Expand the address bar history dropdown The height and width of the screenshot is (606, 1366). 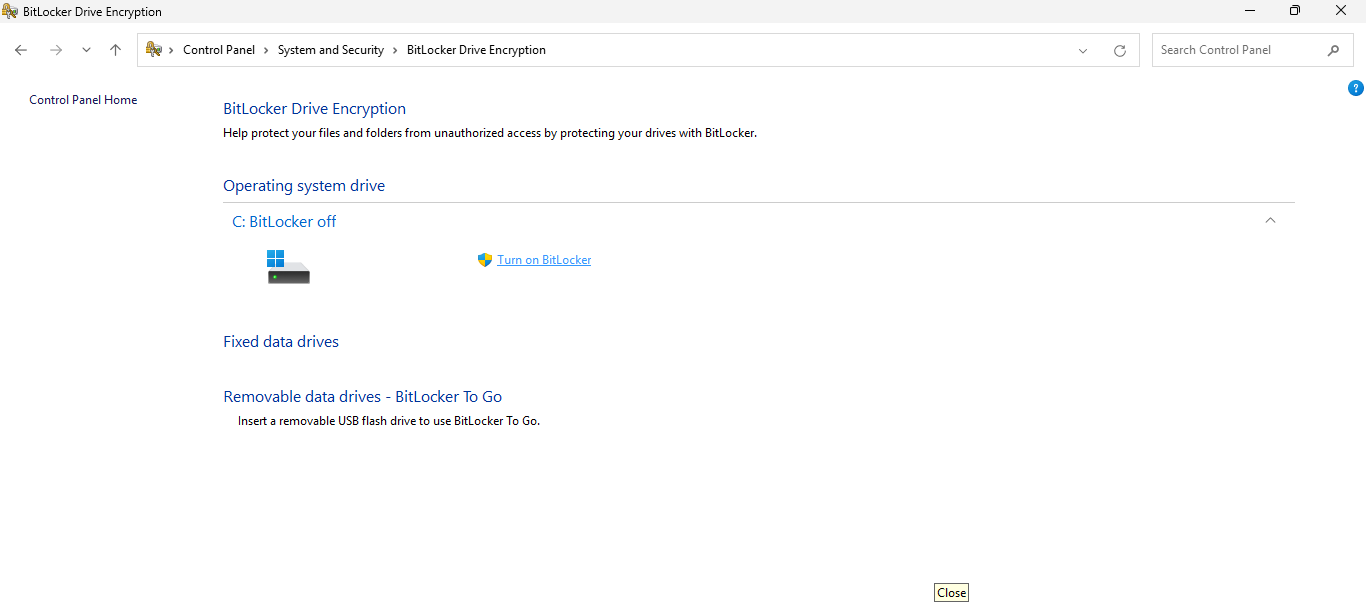(x=1083, y=51)
